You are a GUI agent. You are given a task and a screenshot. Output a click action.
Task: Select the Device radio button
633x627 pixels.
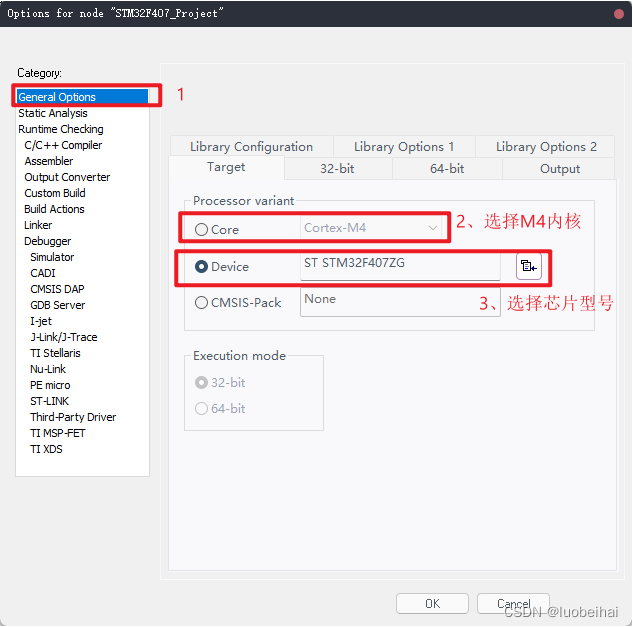(x=202, y=267)
